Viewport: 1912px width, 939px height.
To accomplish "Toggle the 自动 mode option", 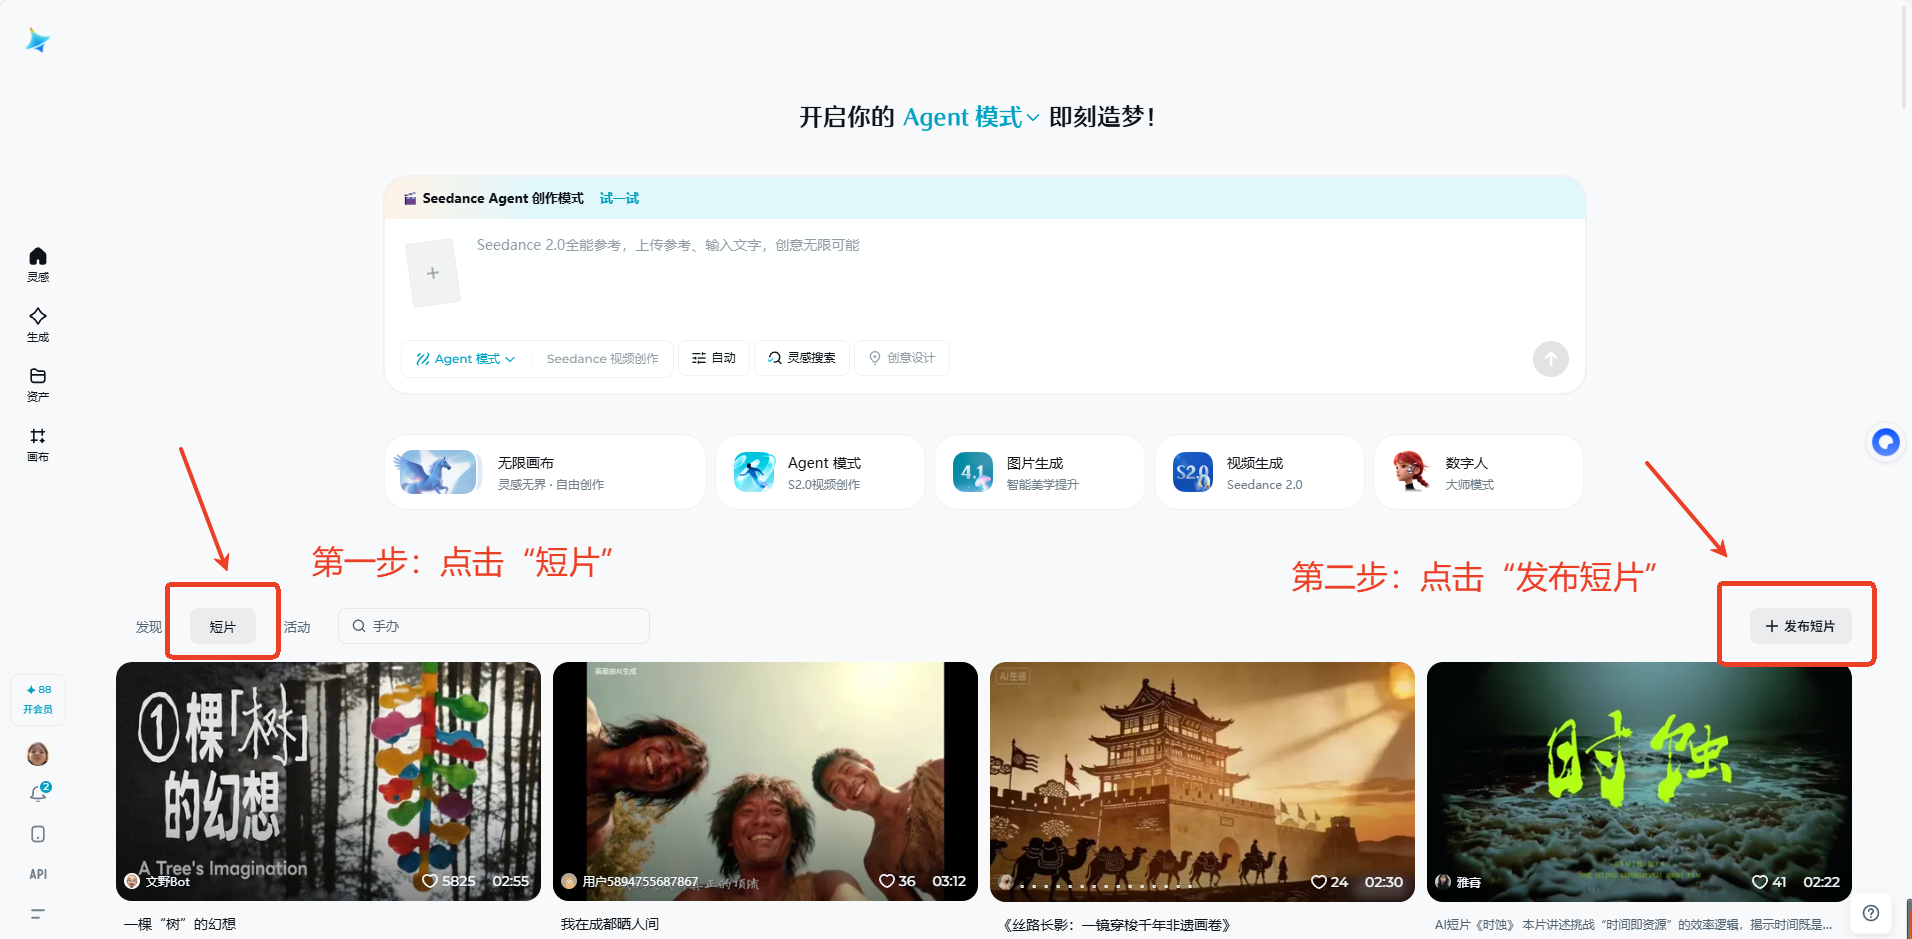I will [713, 357].
